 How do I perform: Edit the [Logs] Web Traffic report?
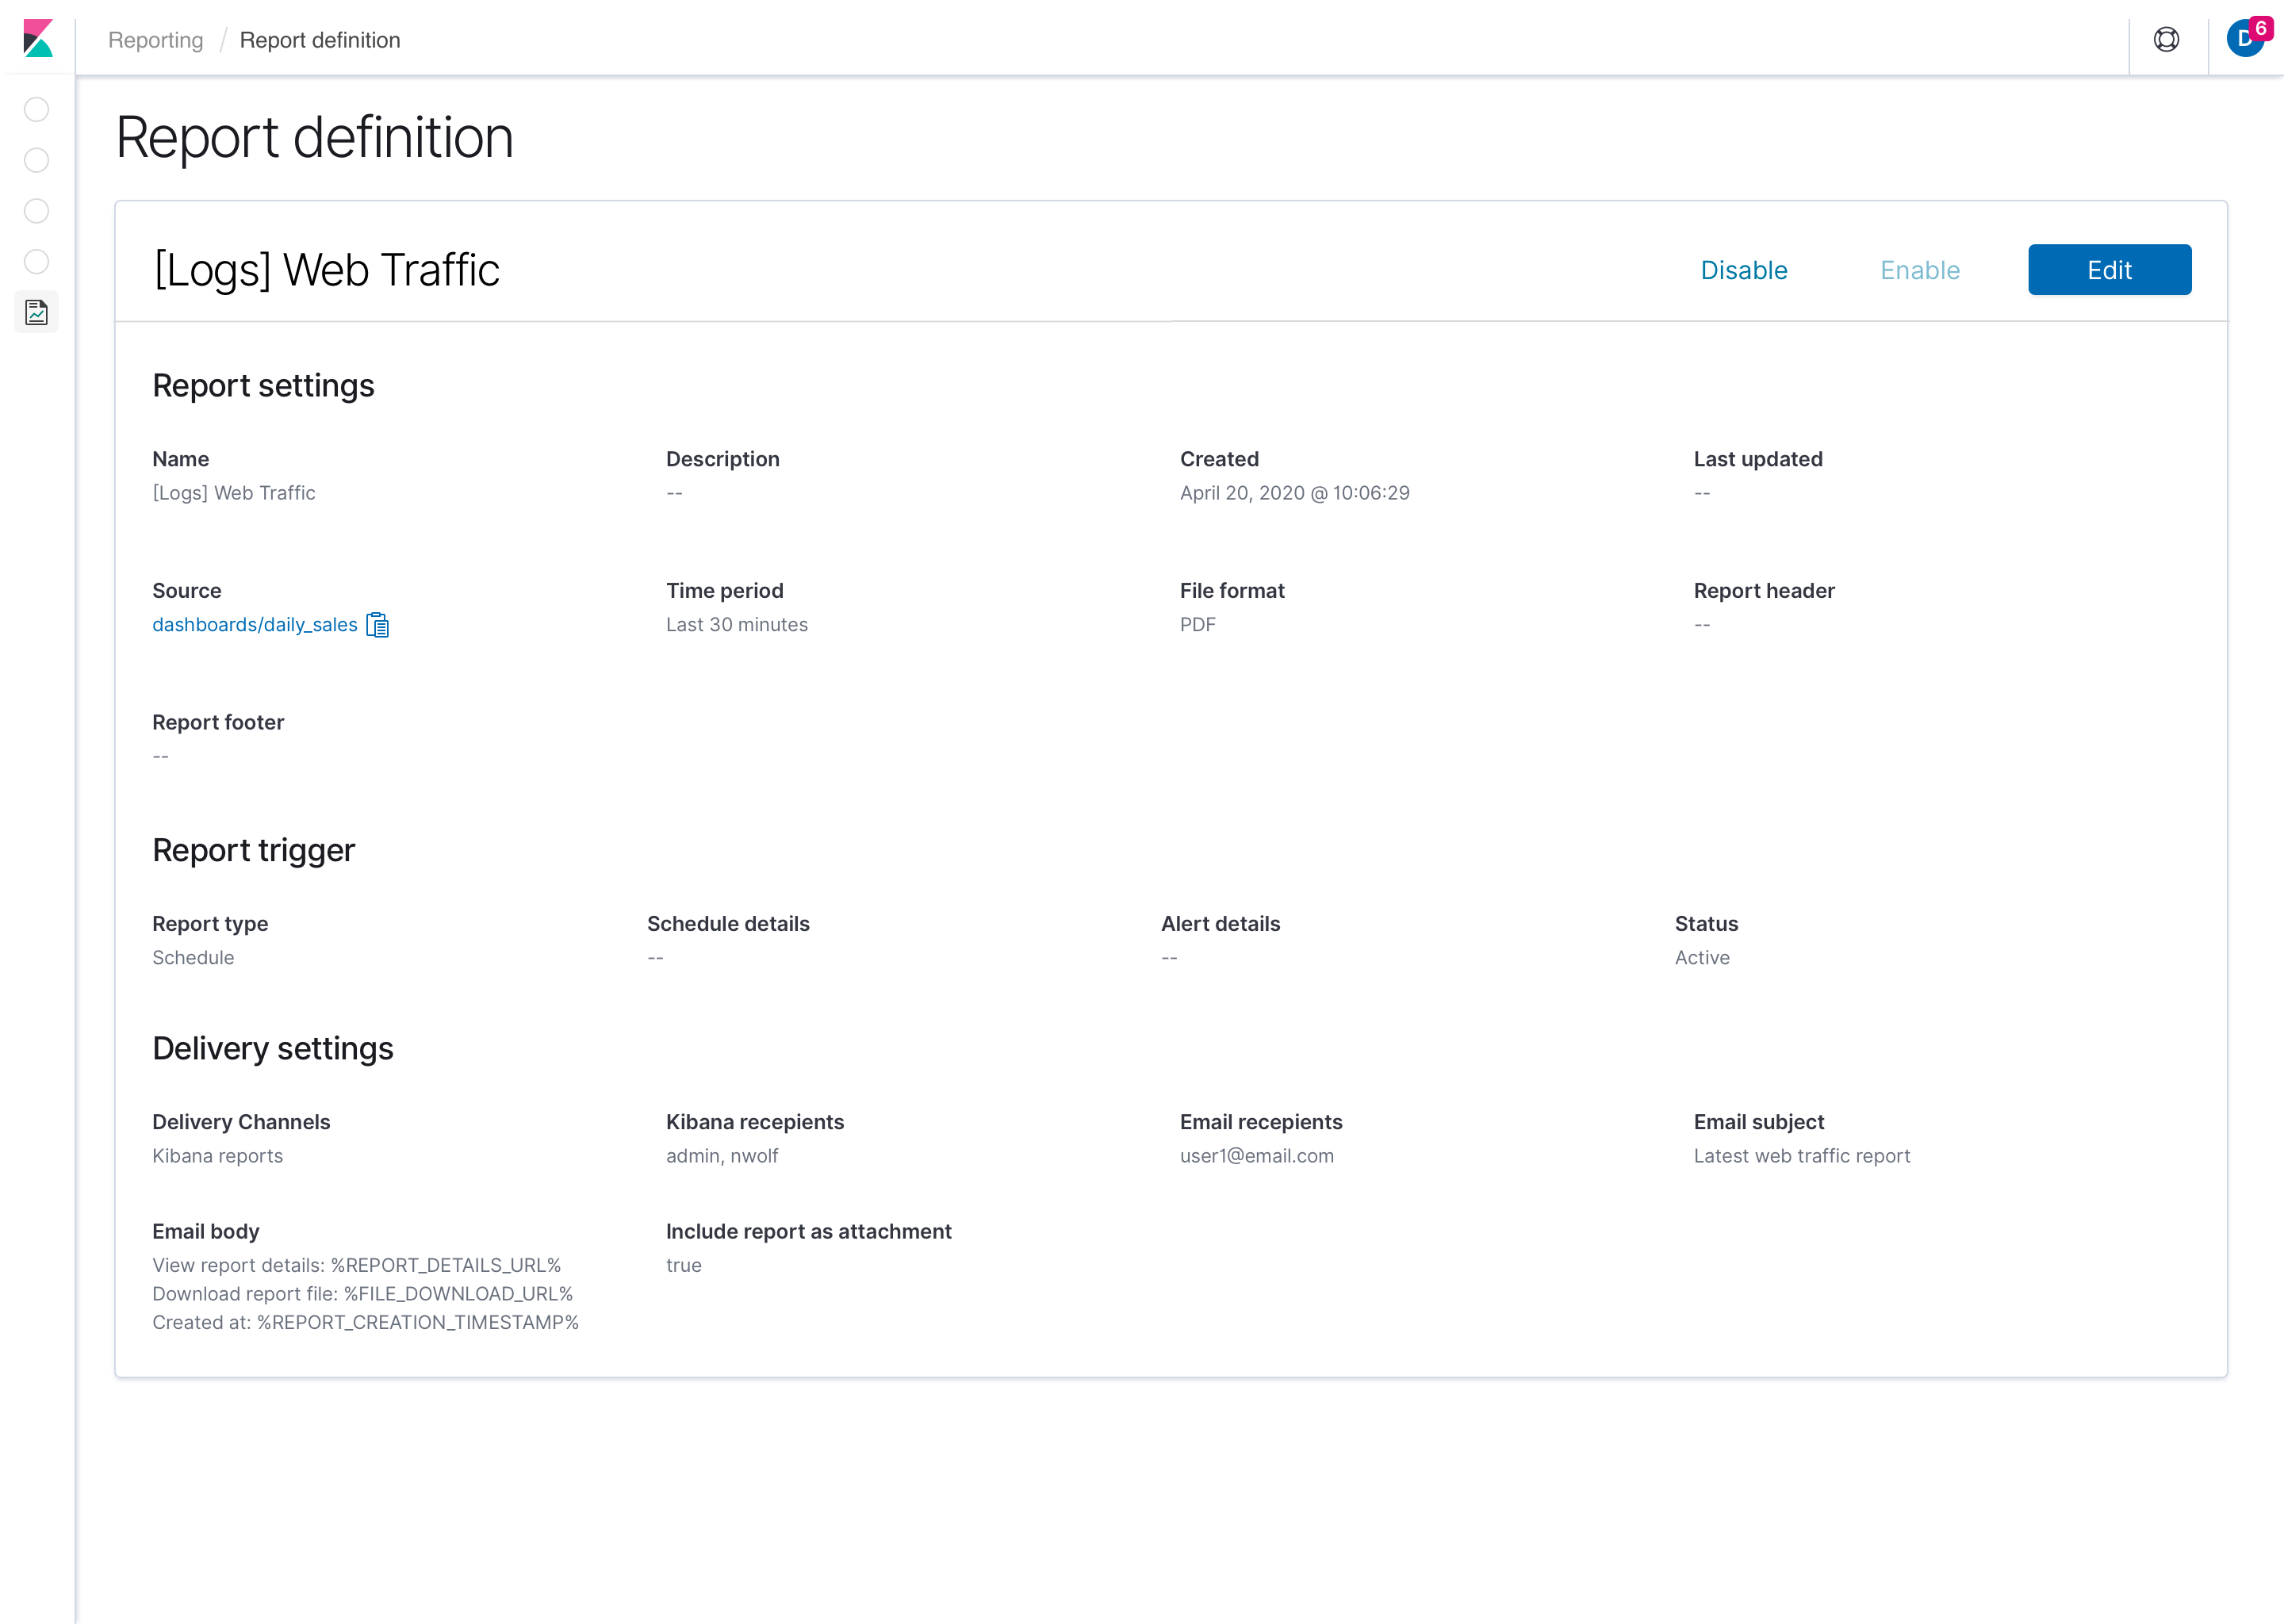tap(2110, 270)
